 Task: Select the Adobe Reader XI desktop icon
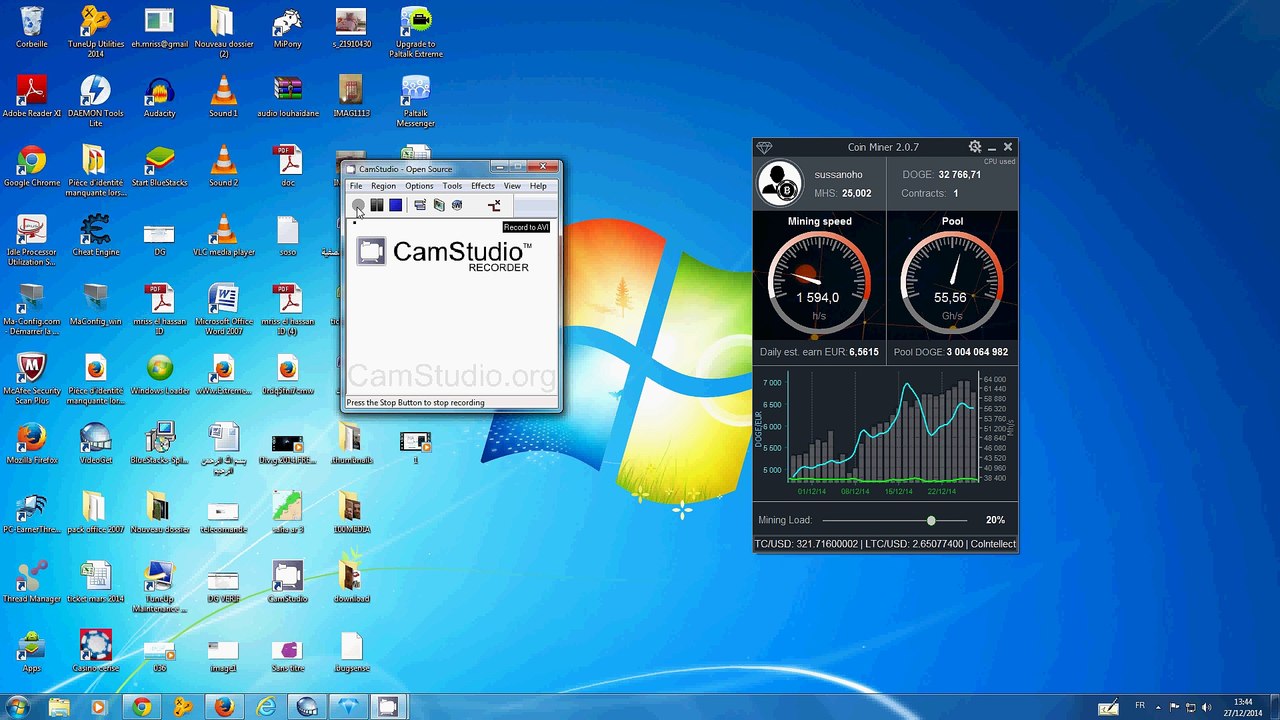(x=31, y=97)
